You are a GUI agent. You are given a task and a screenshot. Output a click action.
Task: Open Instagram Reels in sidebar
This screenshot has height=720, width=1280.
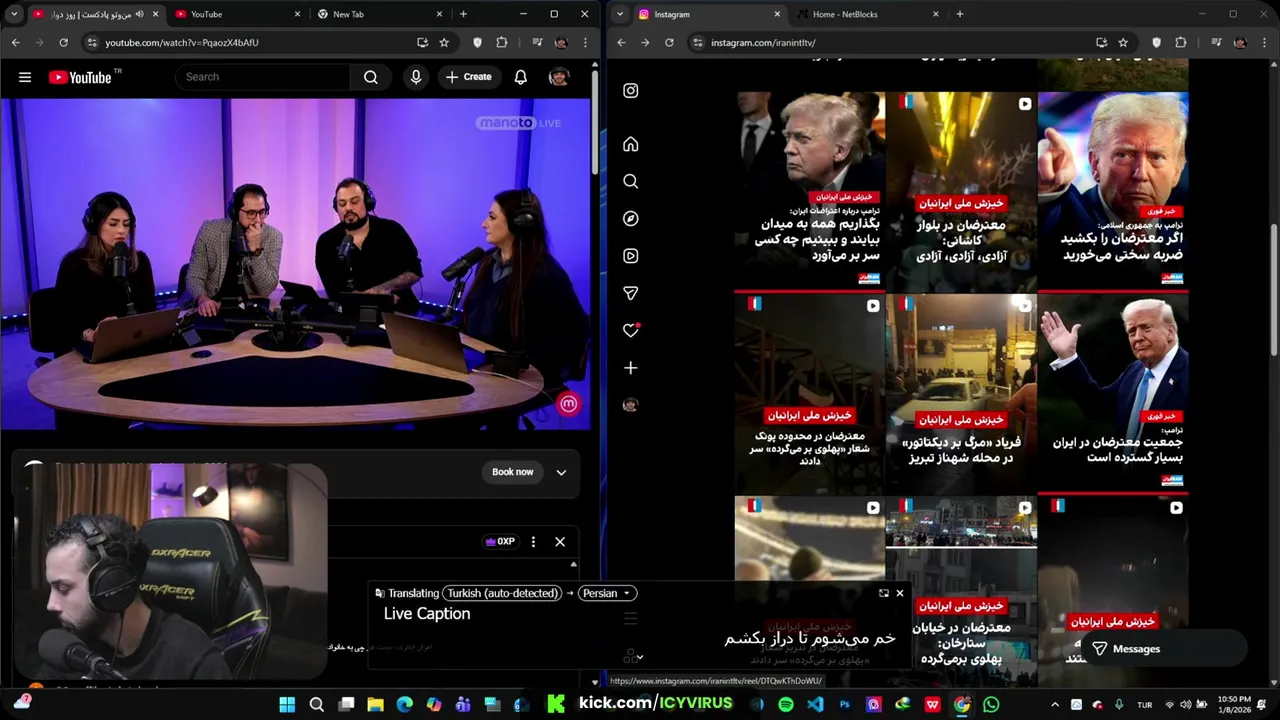click(631, 256)
